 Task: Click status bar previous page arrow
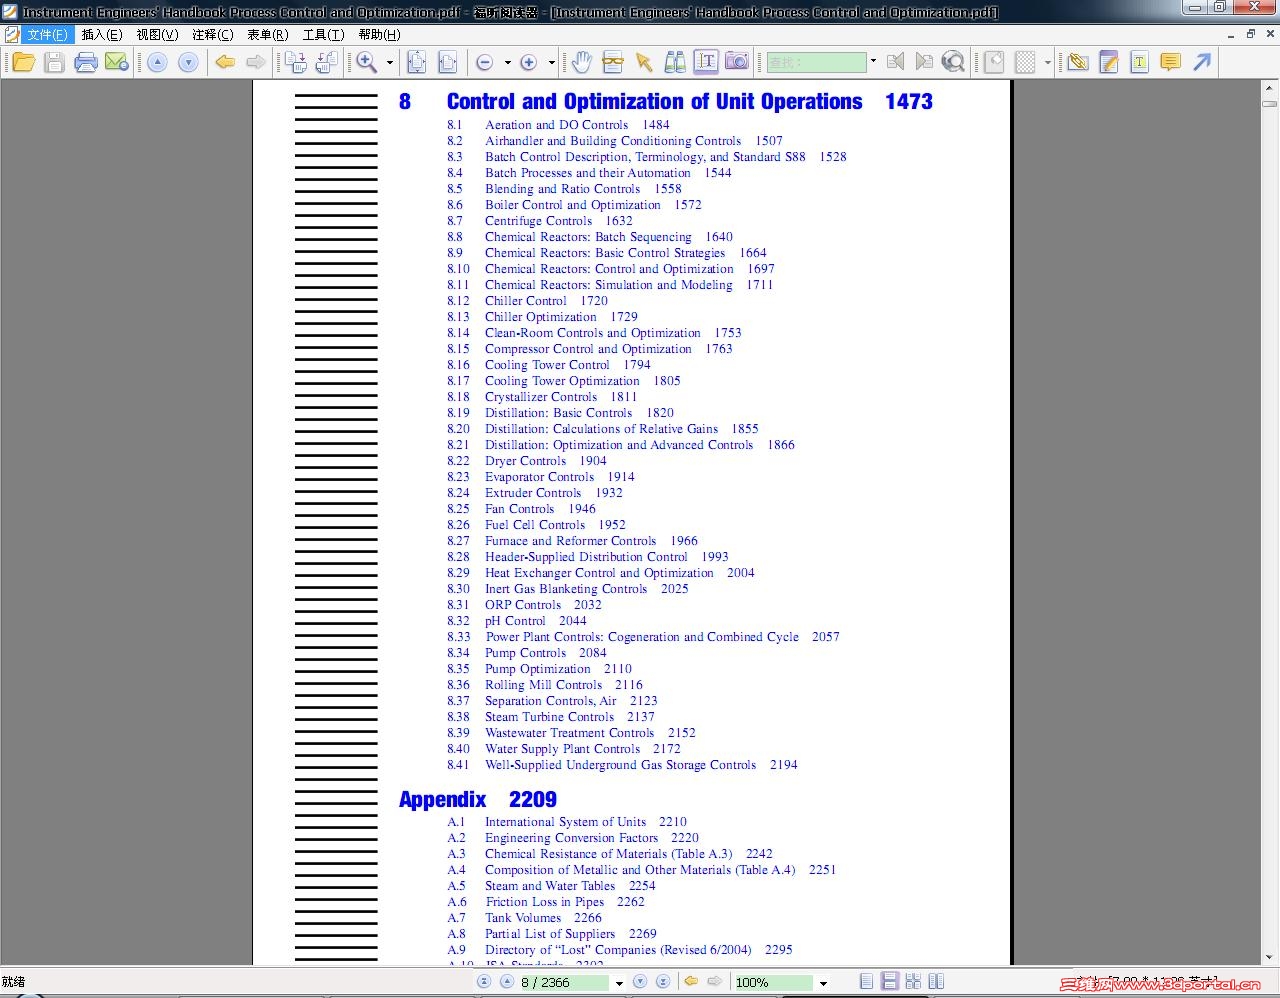pos(507,982)
